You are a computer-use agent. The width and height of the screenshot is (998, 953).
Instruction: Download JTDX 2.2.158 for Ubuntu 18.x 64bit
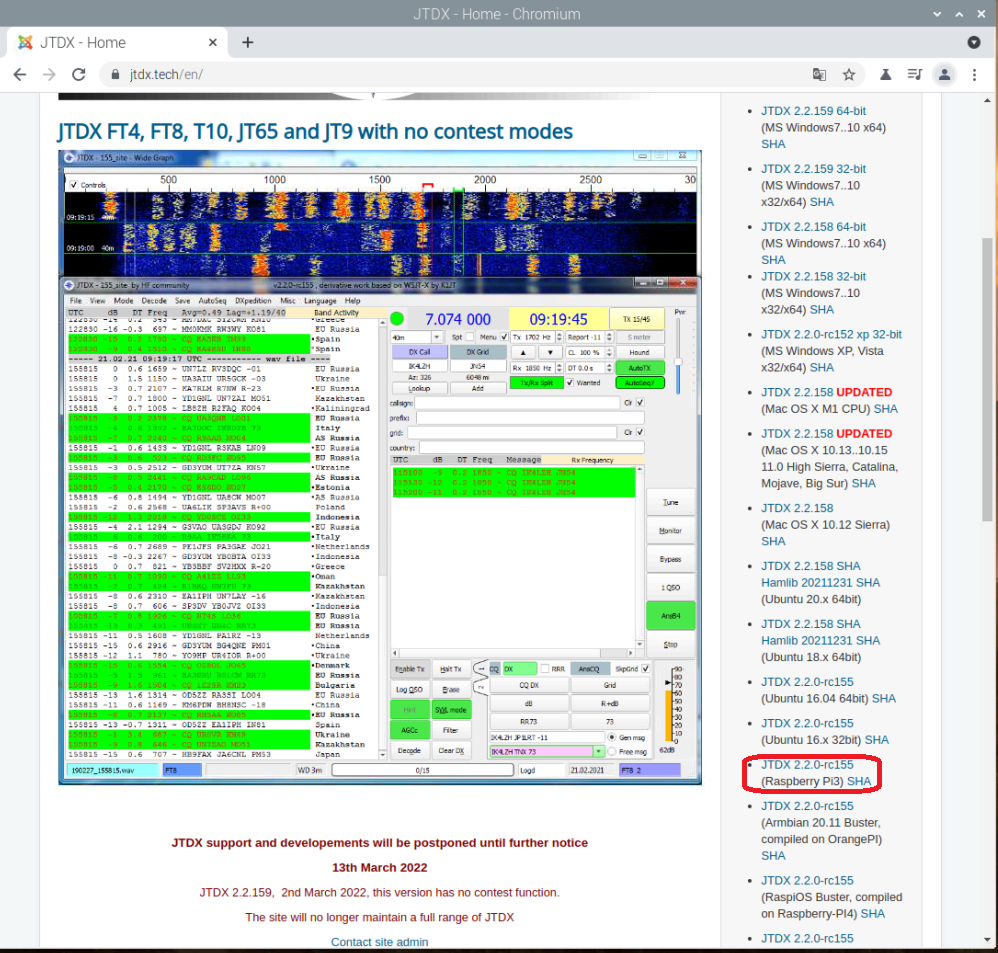(797, 624)
